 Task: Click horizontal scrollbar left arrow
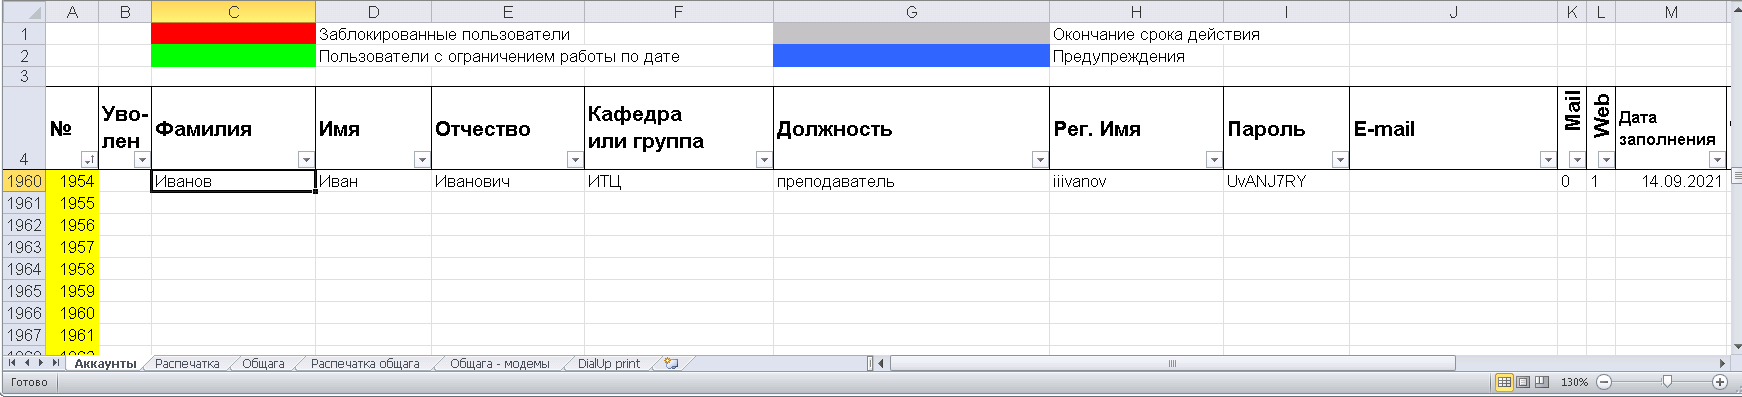(x=881, y=364)
